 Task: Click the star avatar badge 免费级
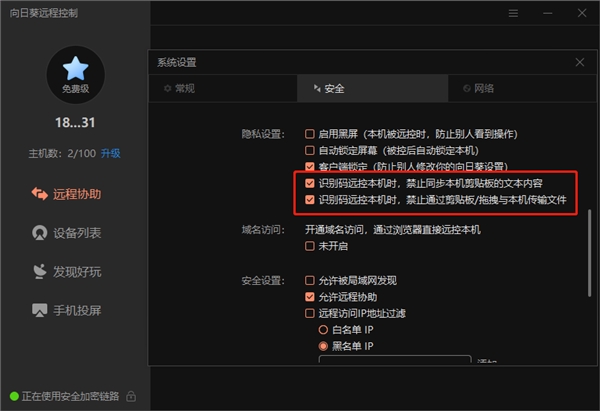[x=75, y=75]
